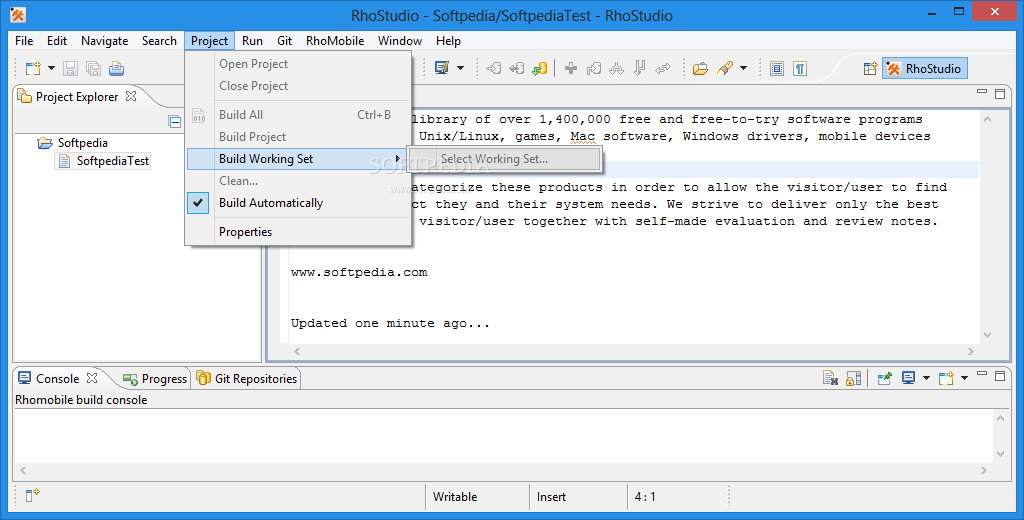Click the Save All toolbar icon
The image size is (1024, 520).
pos(93,68)
